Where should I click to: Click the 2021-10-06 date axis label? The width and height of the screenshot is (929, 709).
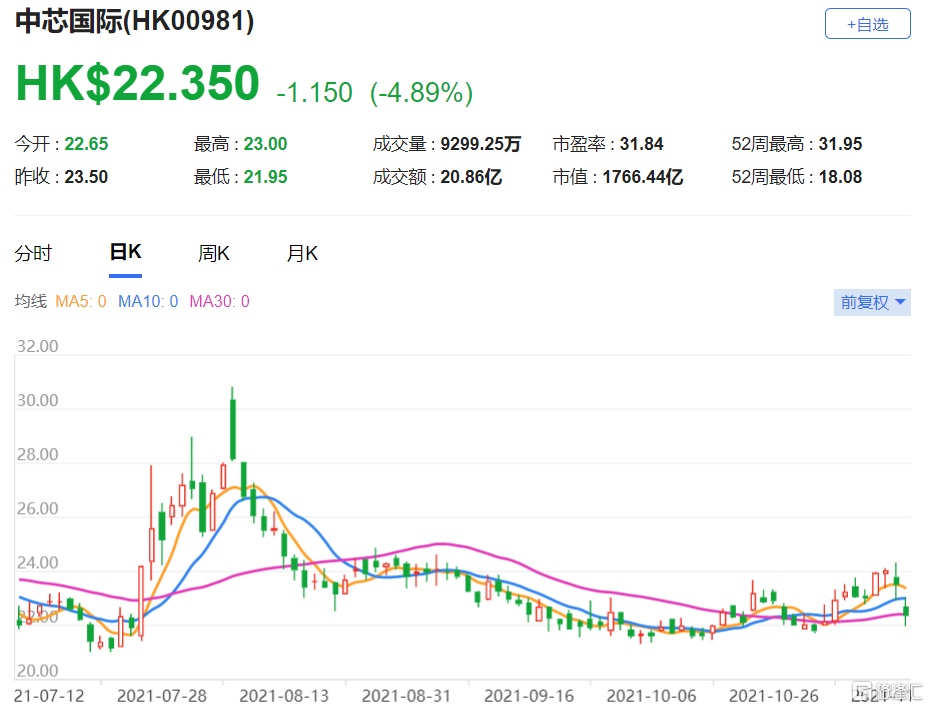click(651, 694)
